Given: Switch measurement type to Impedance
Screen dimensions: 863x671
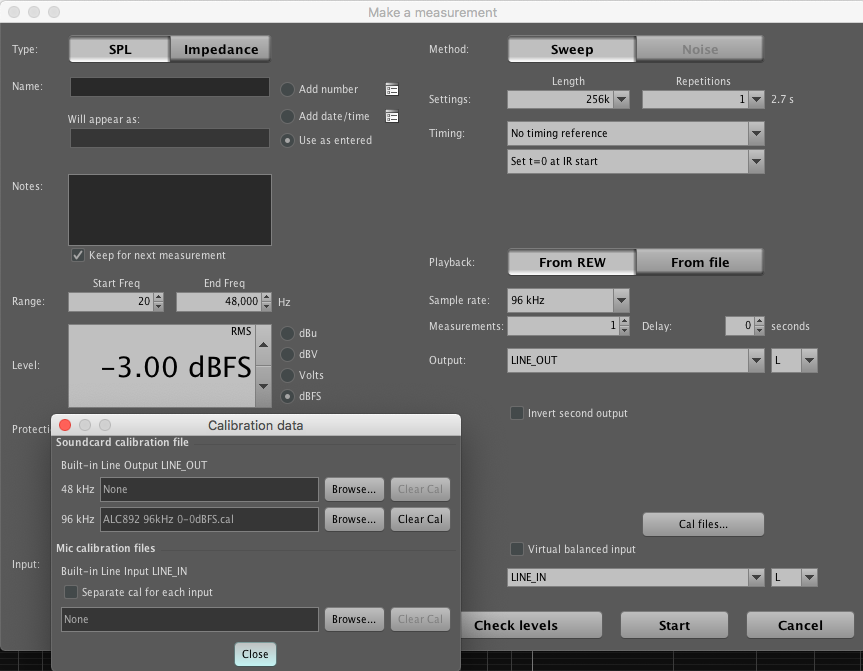Looking at the screenshot, I should (221, 50).
